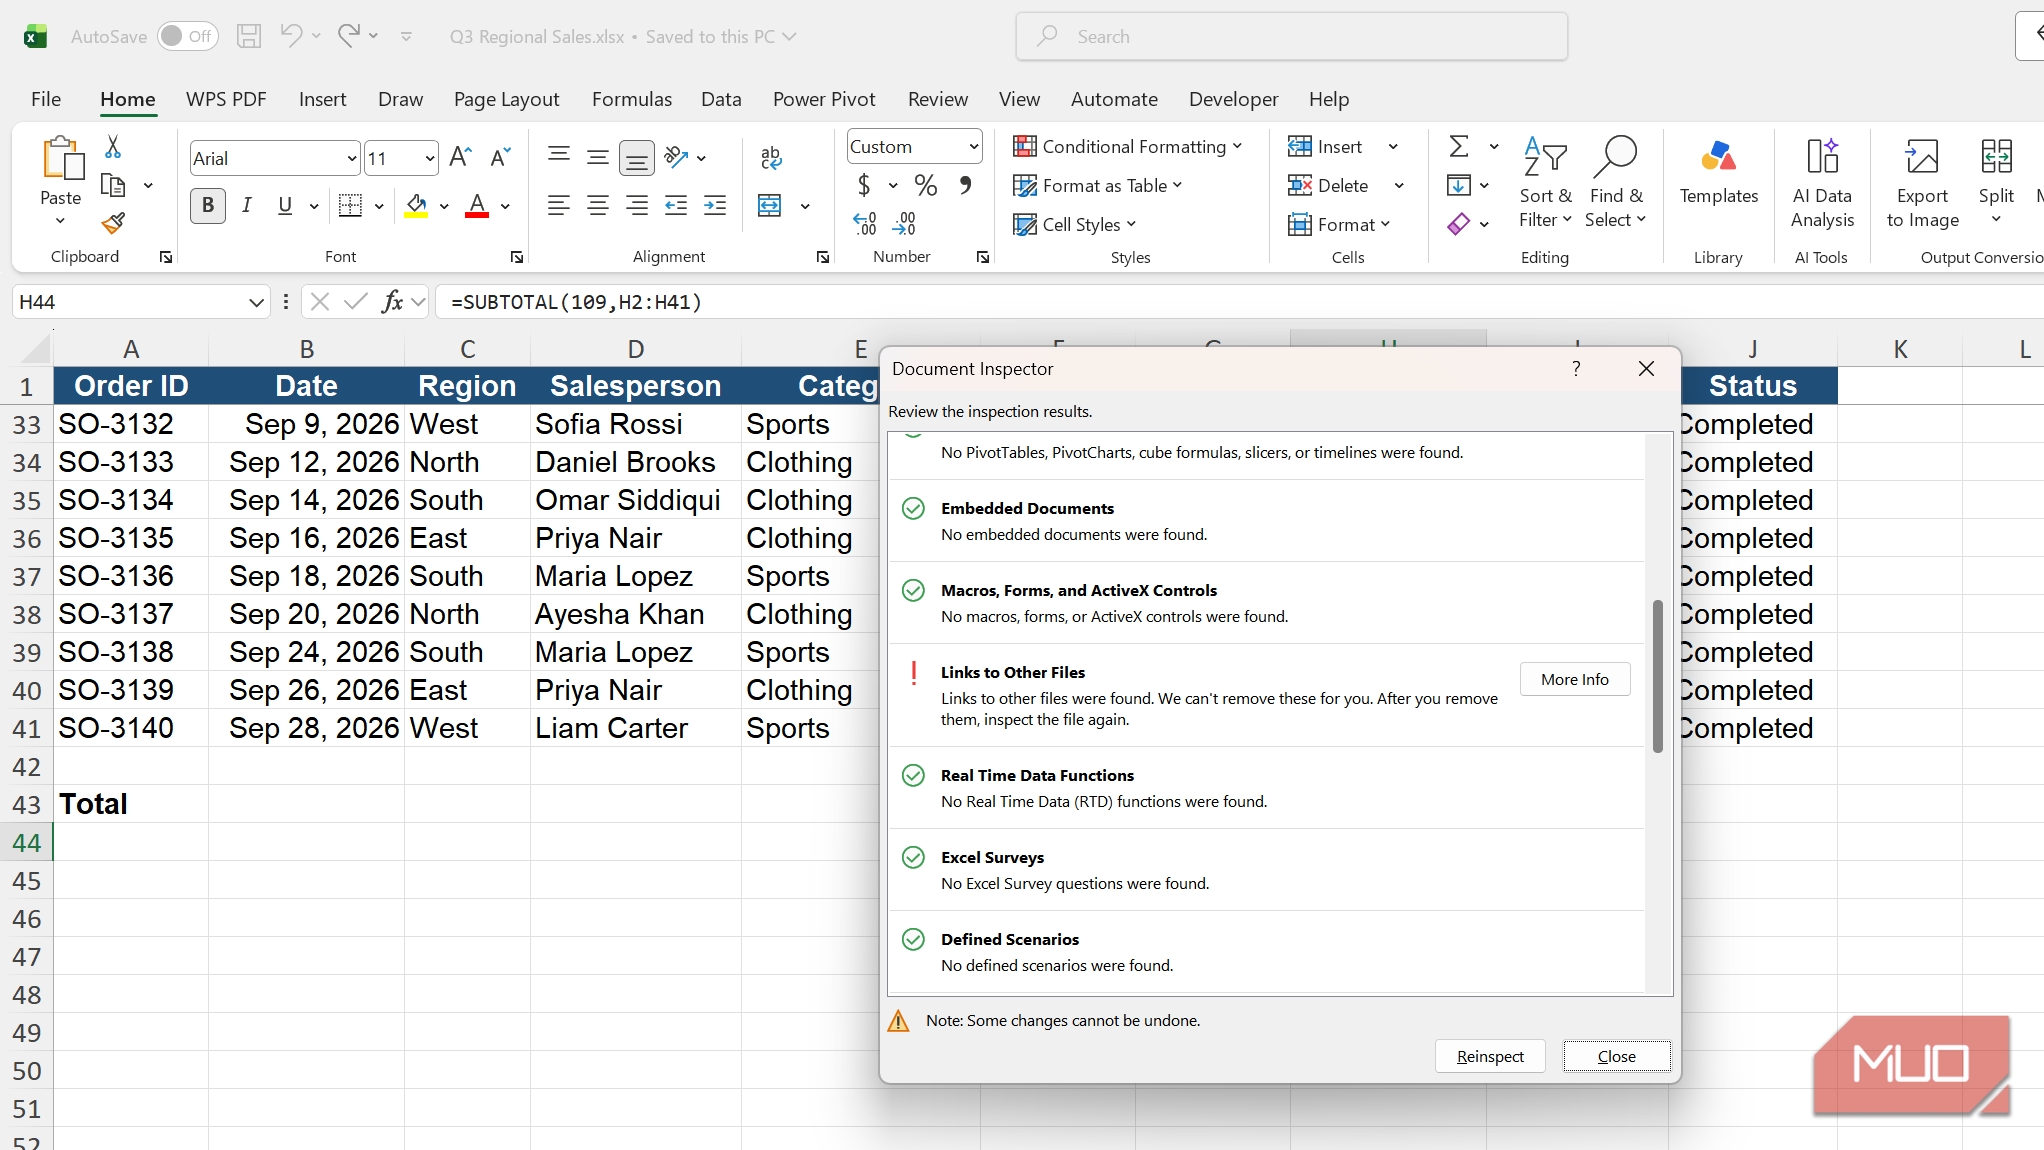Click the Fill down arrow icon

click(x=1459, y=185)
